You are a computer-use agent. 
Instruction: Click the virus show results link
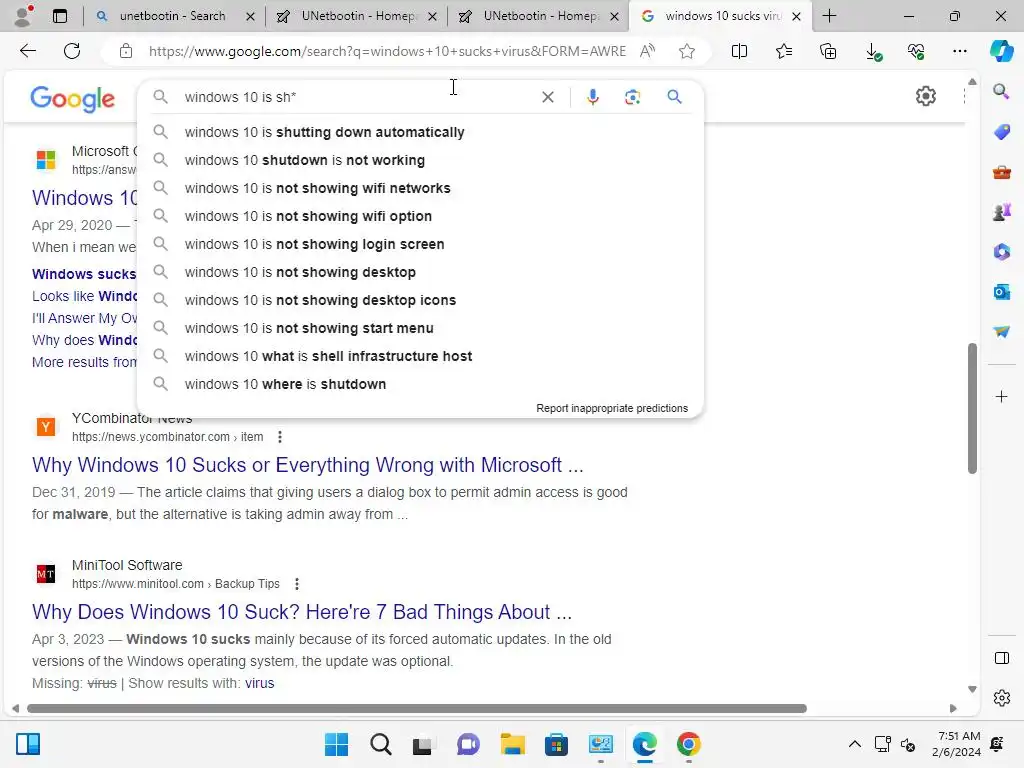259,683
